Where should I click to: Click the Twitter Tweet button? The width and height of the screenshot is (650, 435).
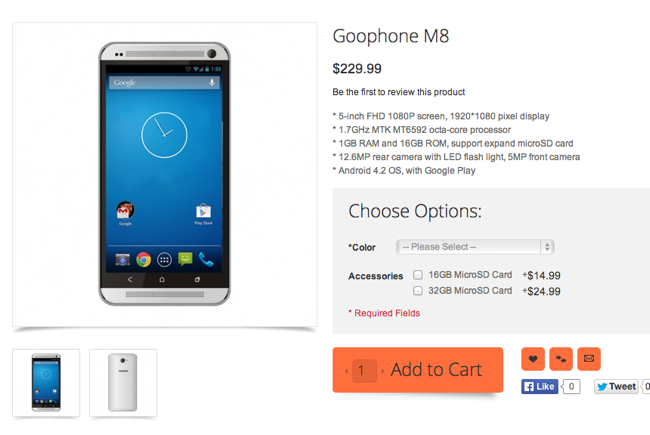tap(616, 386)
